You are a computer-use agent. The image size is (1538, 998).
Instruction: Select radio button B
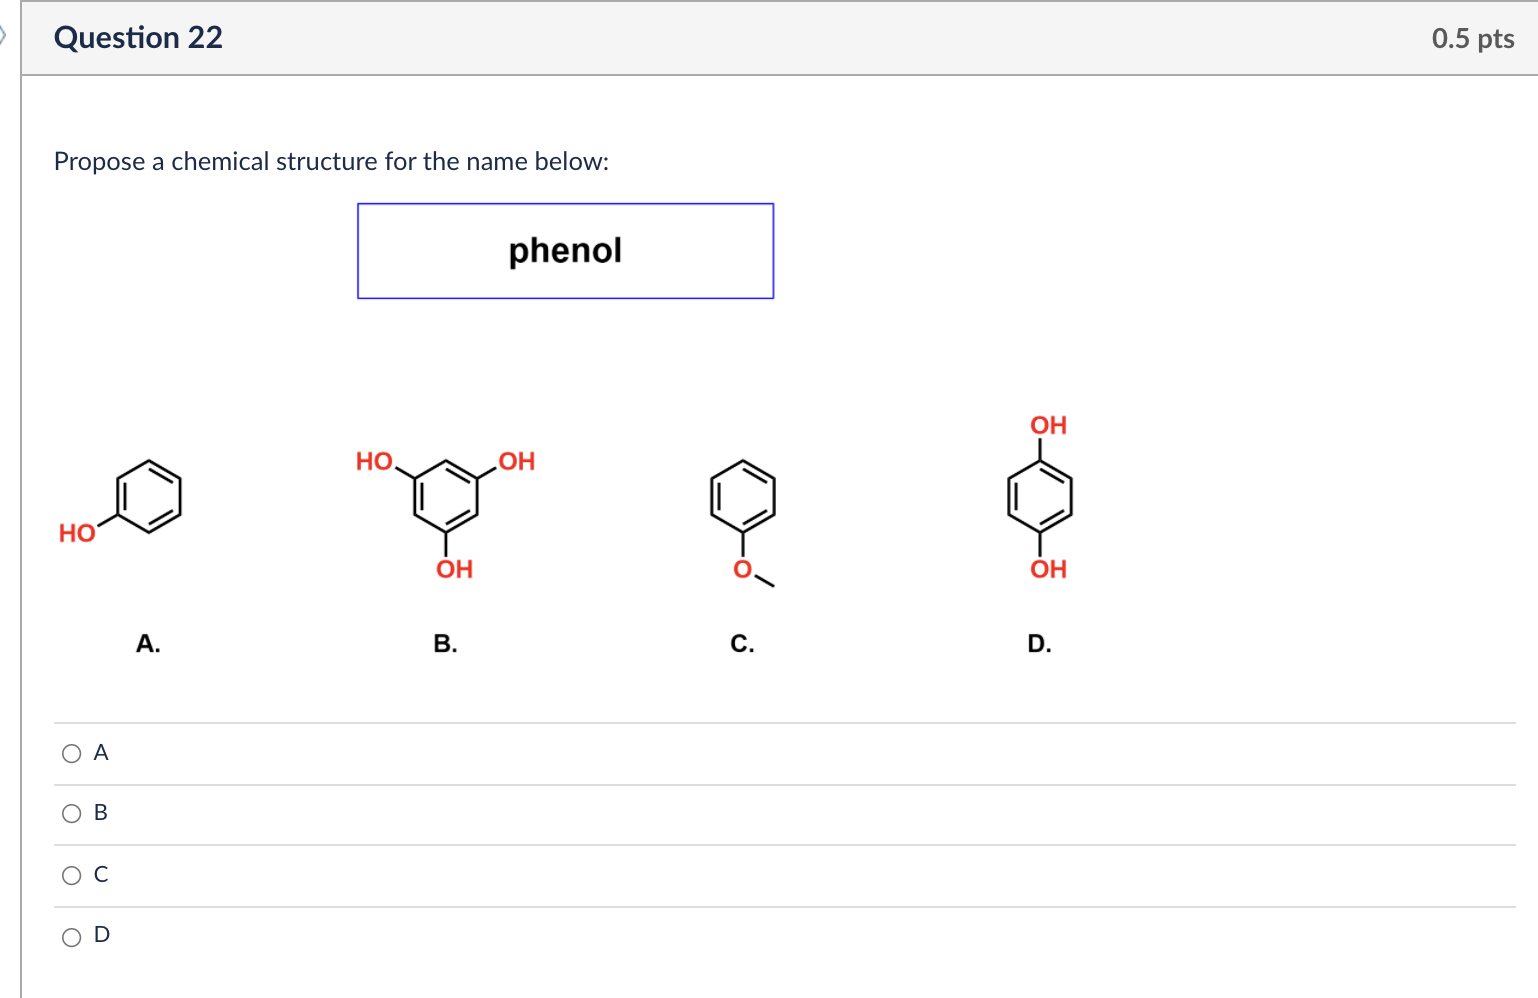[x=70, y=814]
